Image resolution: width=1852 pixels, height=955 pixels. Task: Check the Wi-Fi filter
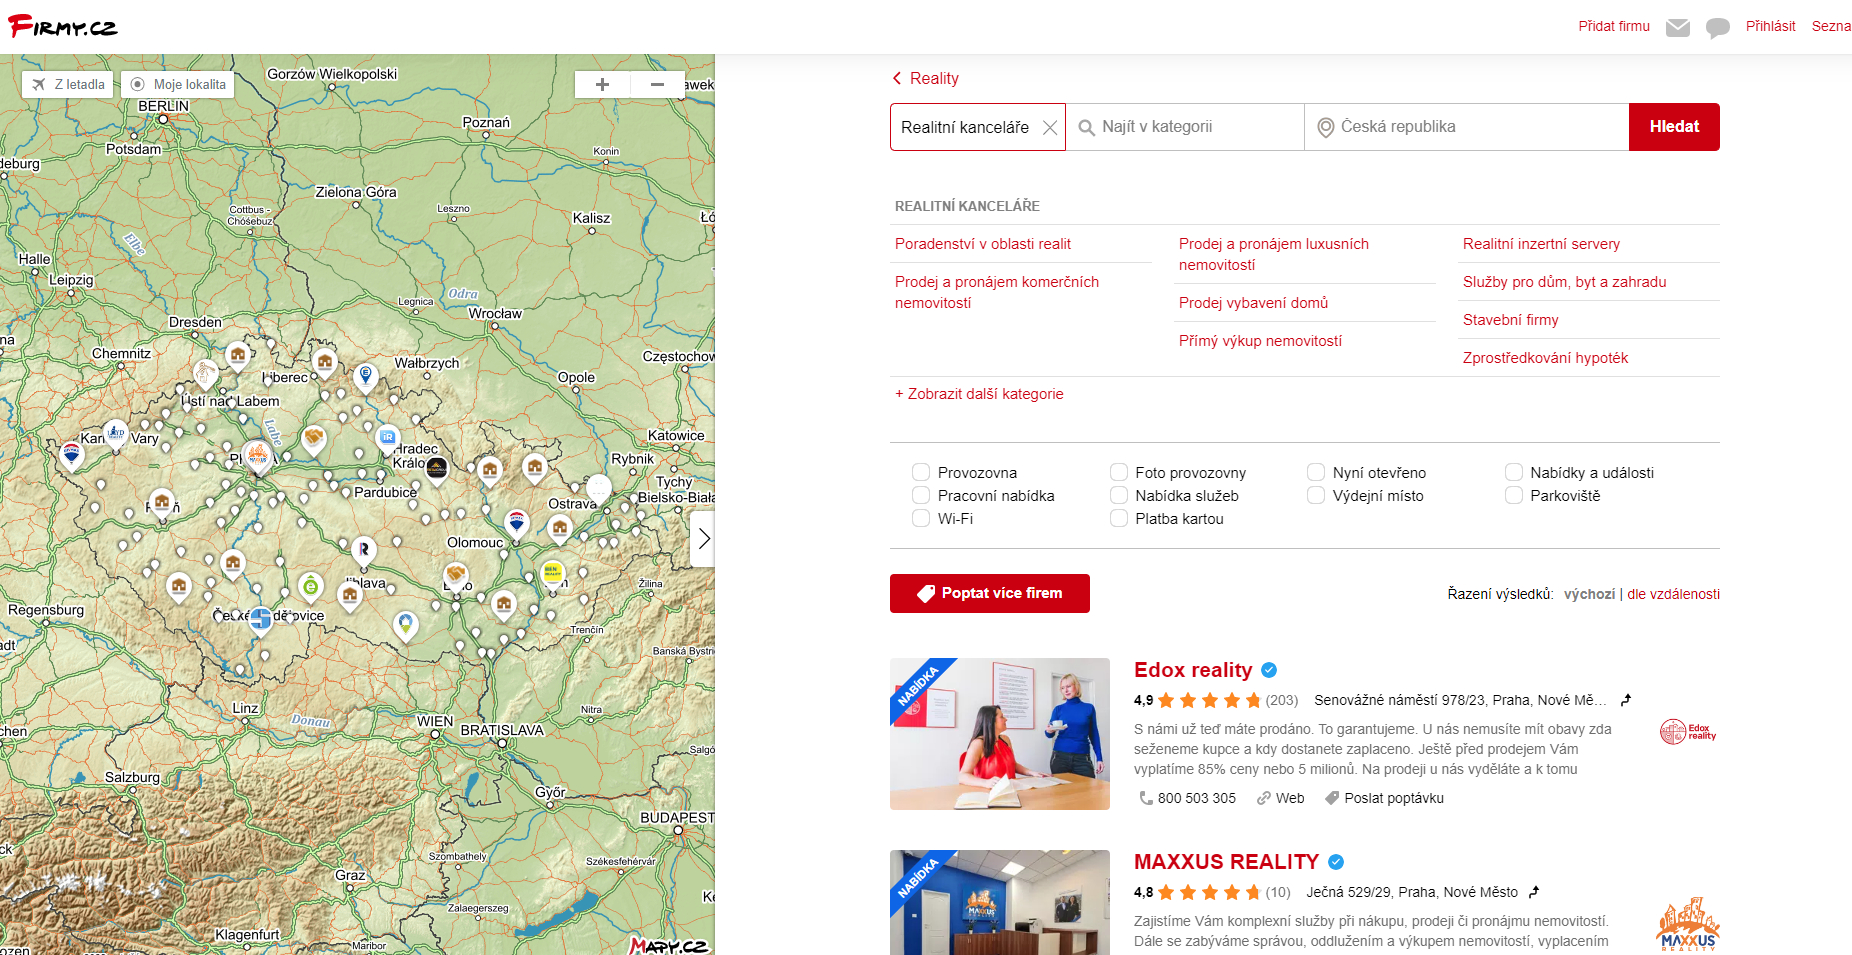click(921, 518)
